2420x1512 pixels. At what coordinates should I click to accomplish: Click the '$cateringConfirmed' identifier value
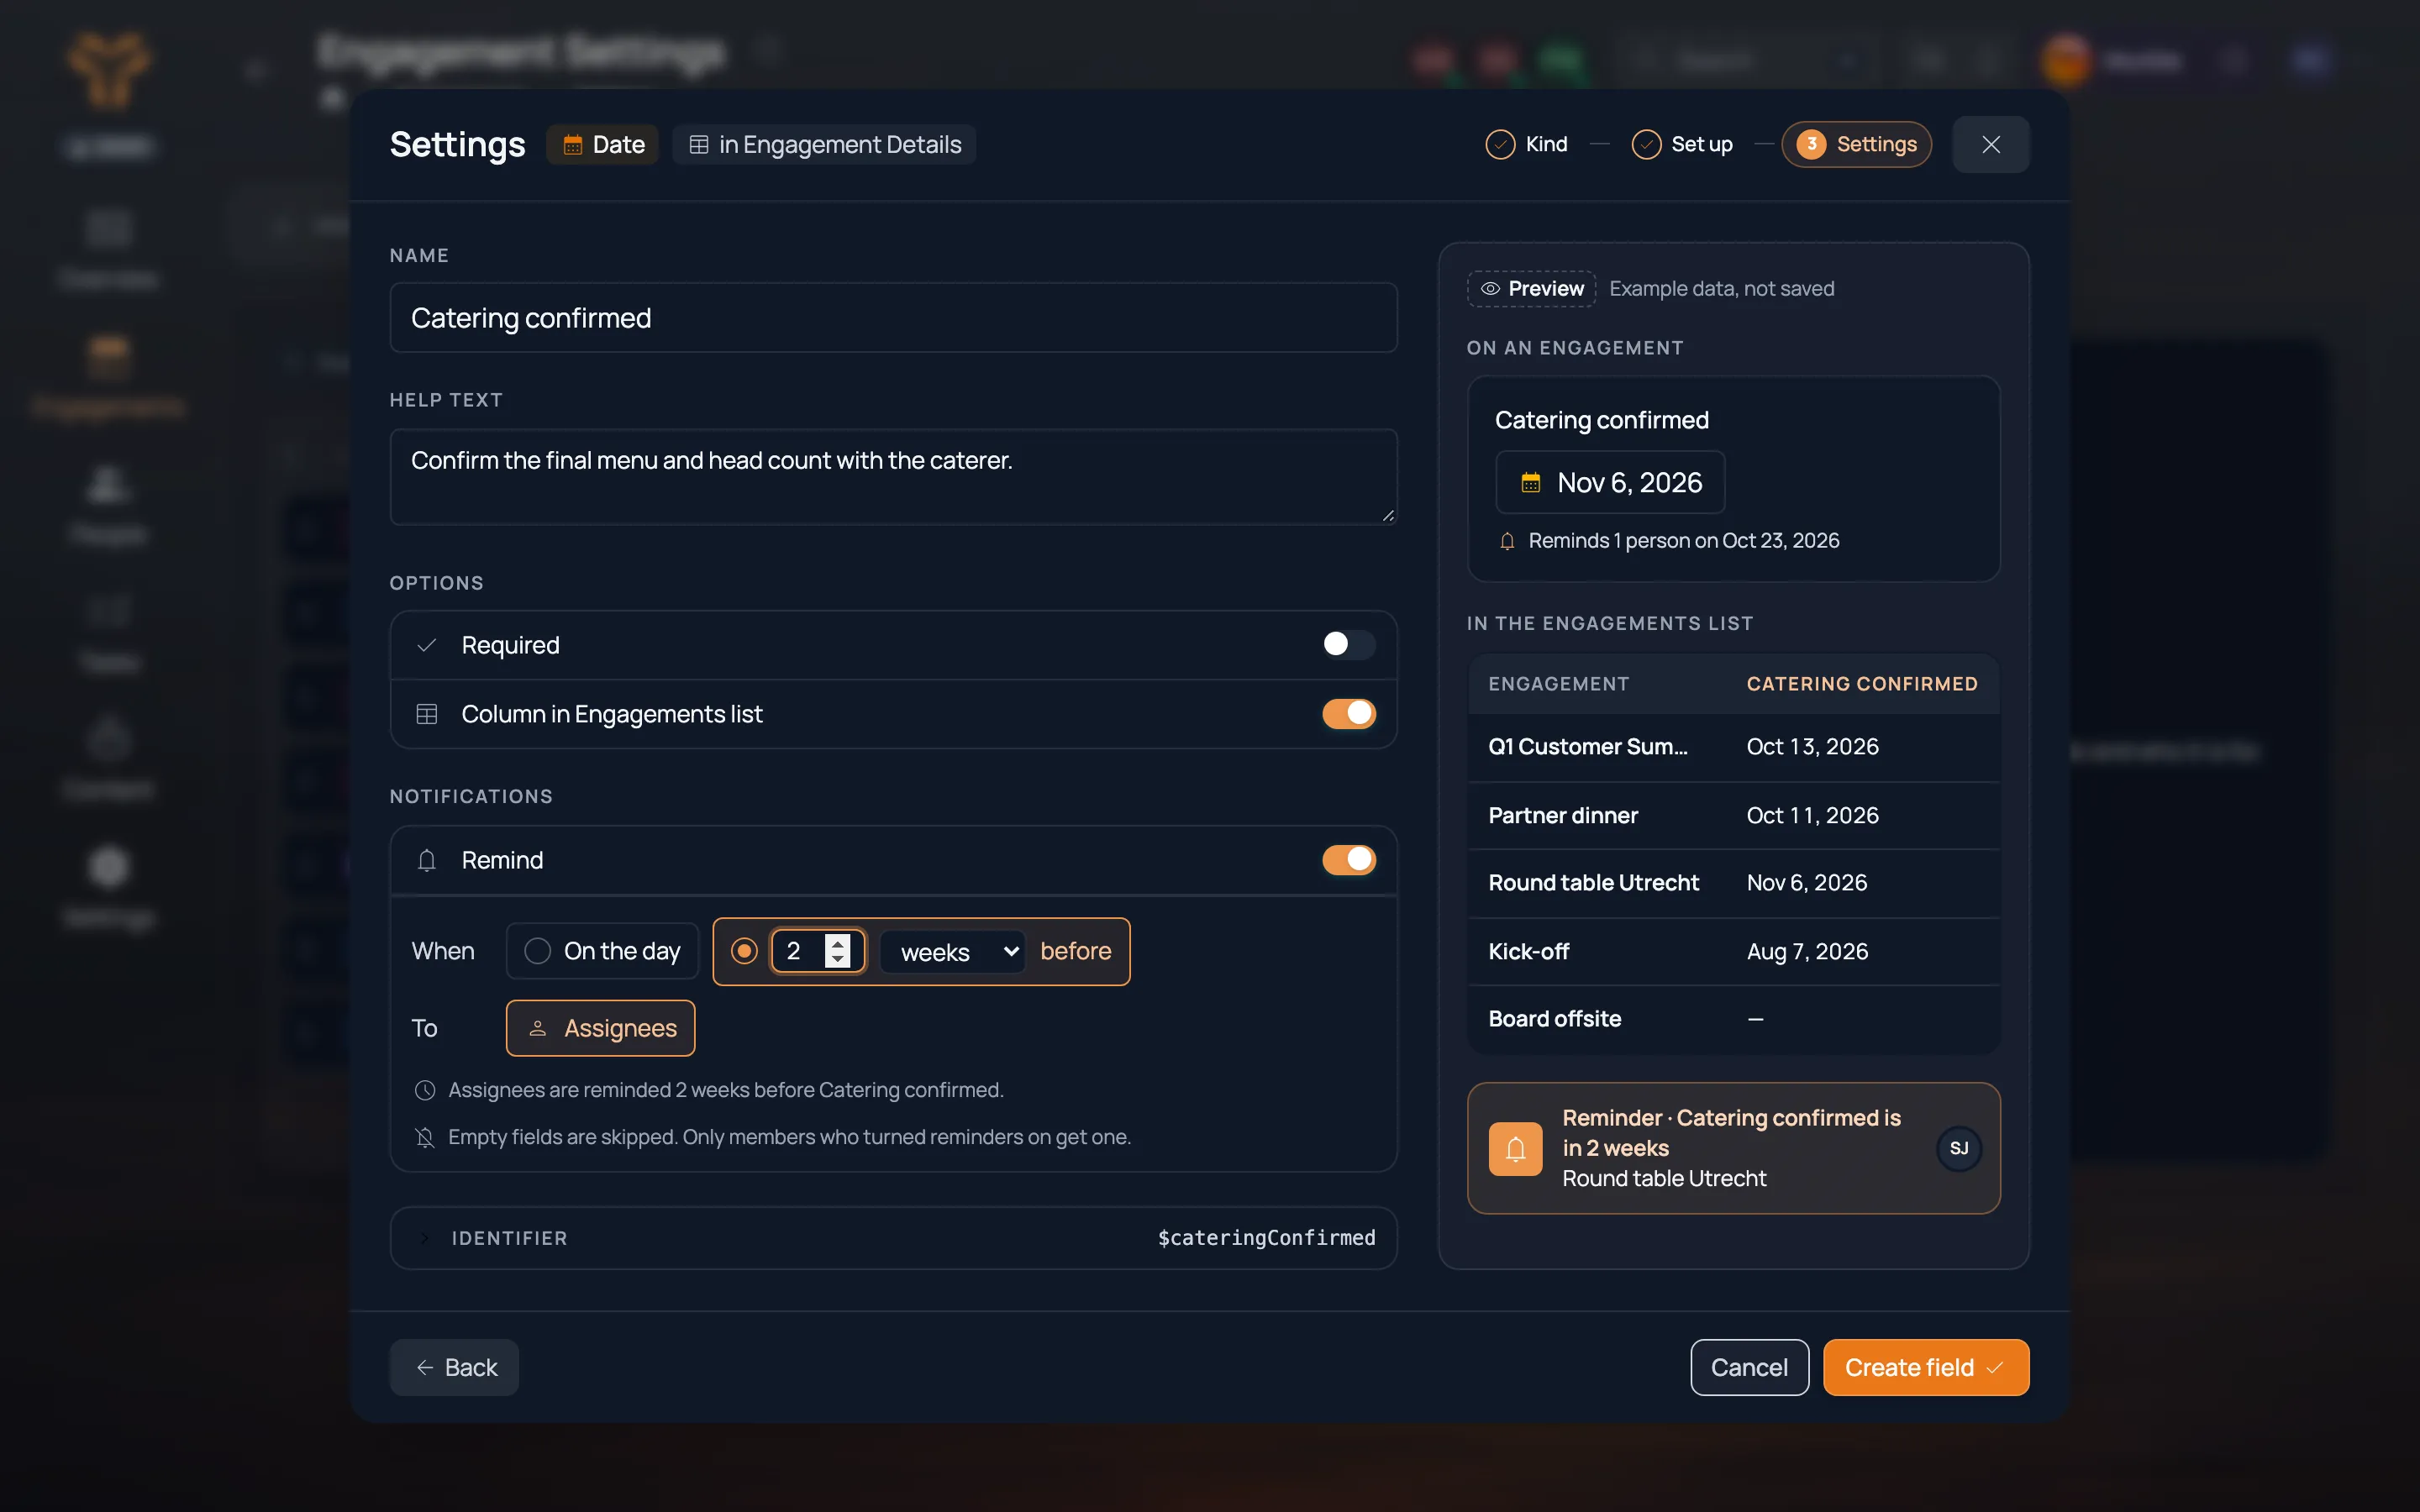click(1266, 1238)
